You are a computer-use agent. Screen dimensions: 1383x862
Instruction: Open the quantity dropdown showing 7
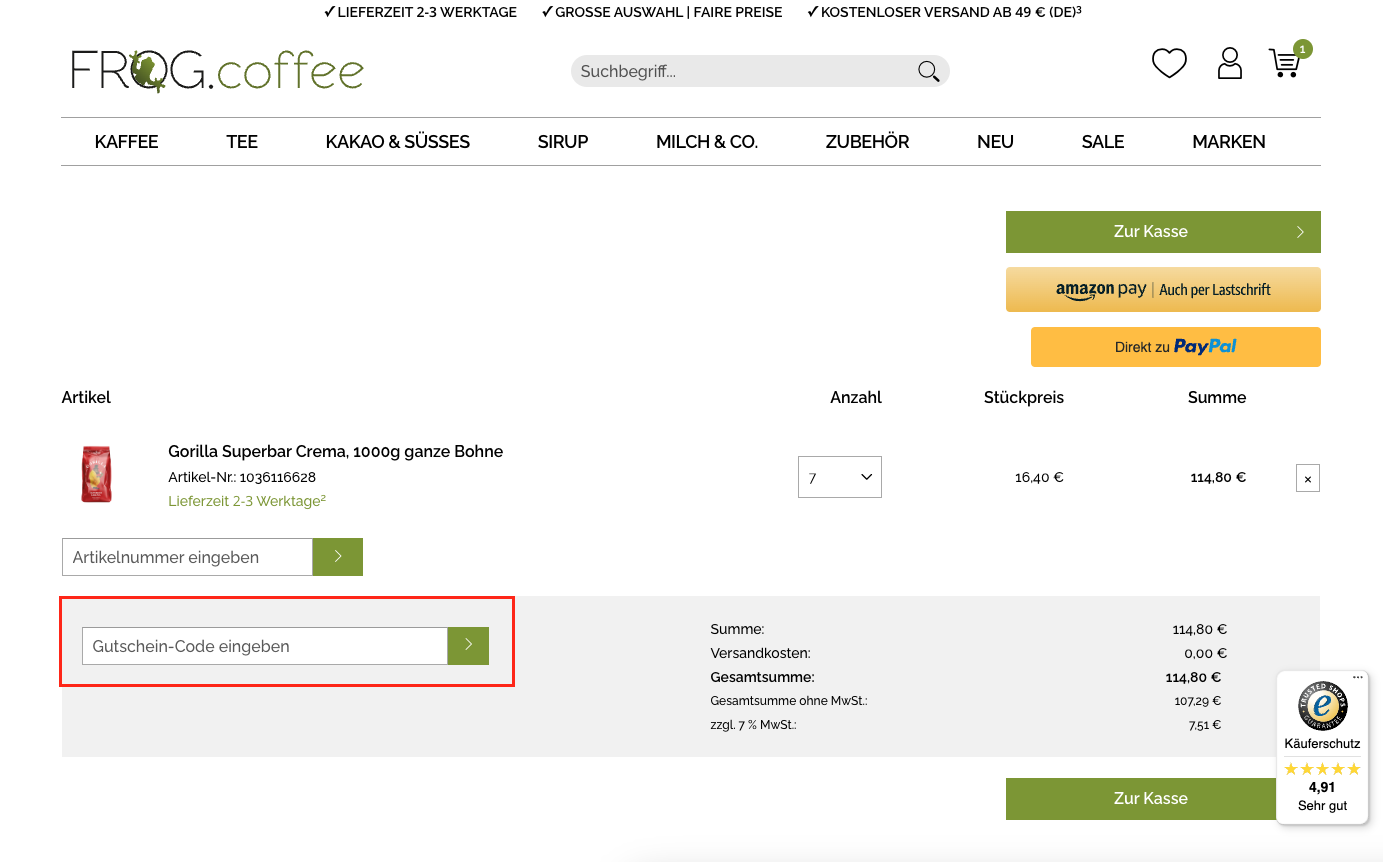pos(840,477)
